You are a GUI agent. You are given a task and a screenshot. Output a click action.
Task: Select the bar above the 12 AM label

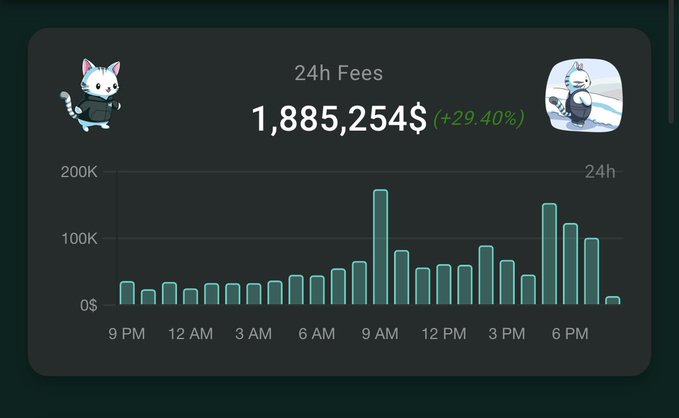[191, 297]
